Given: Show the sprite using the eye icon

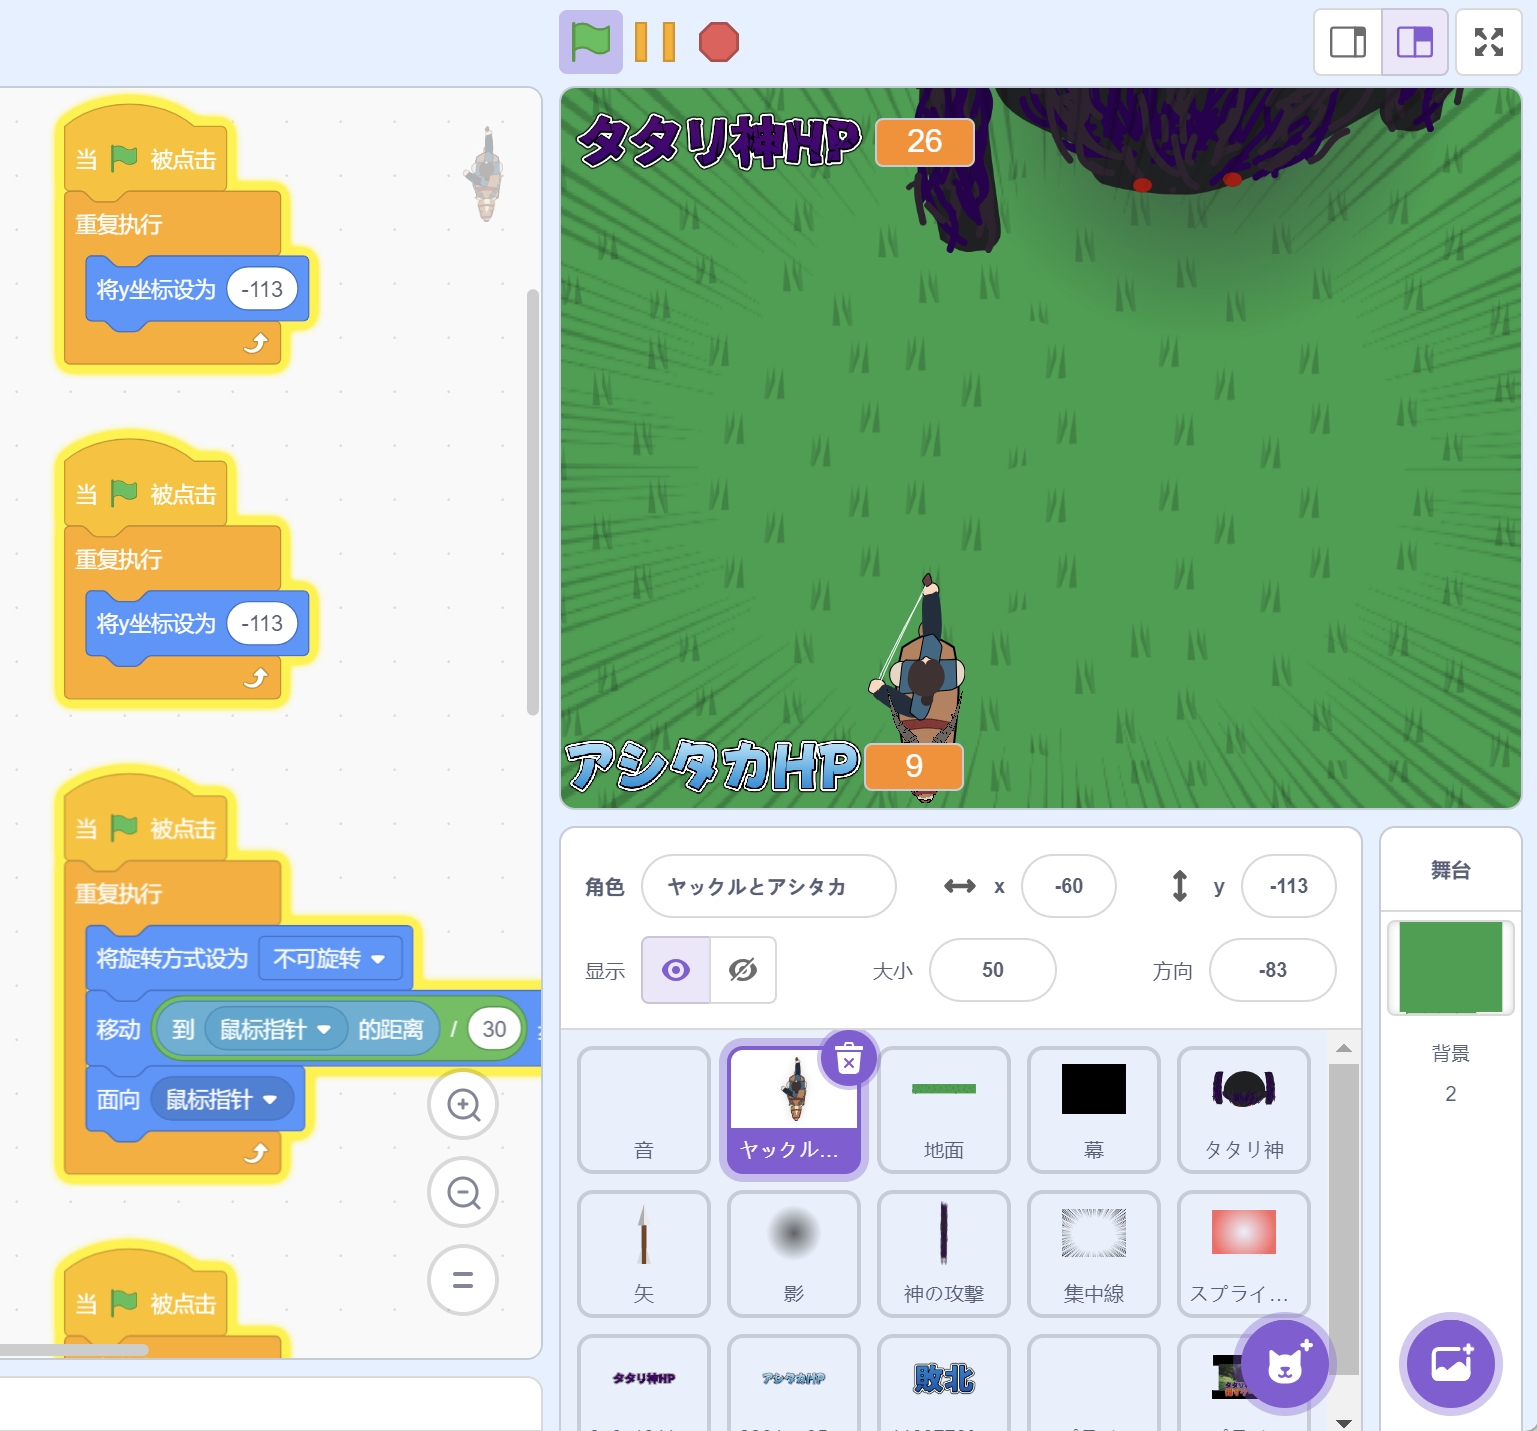Looking at the screenshot, I should [x=676, y=970].
